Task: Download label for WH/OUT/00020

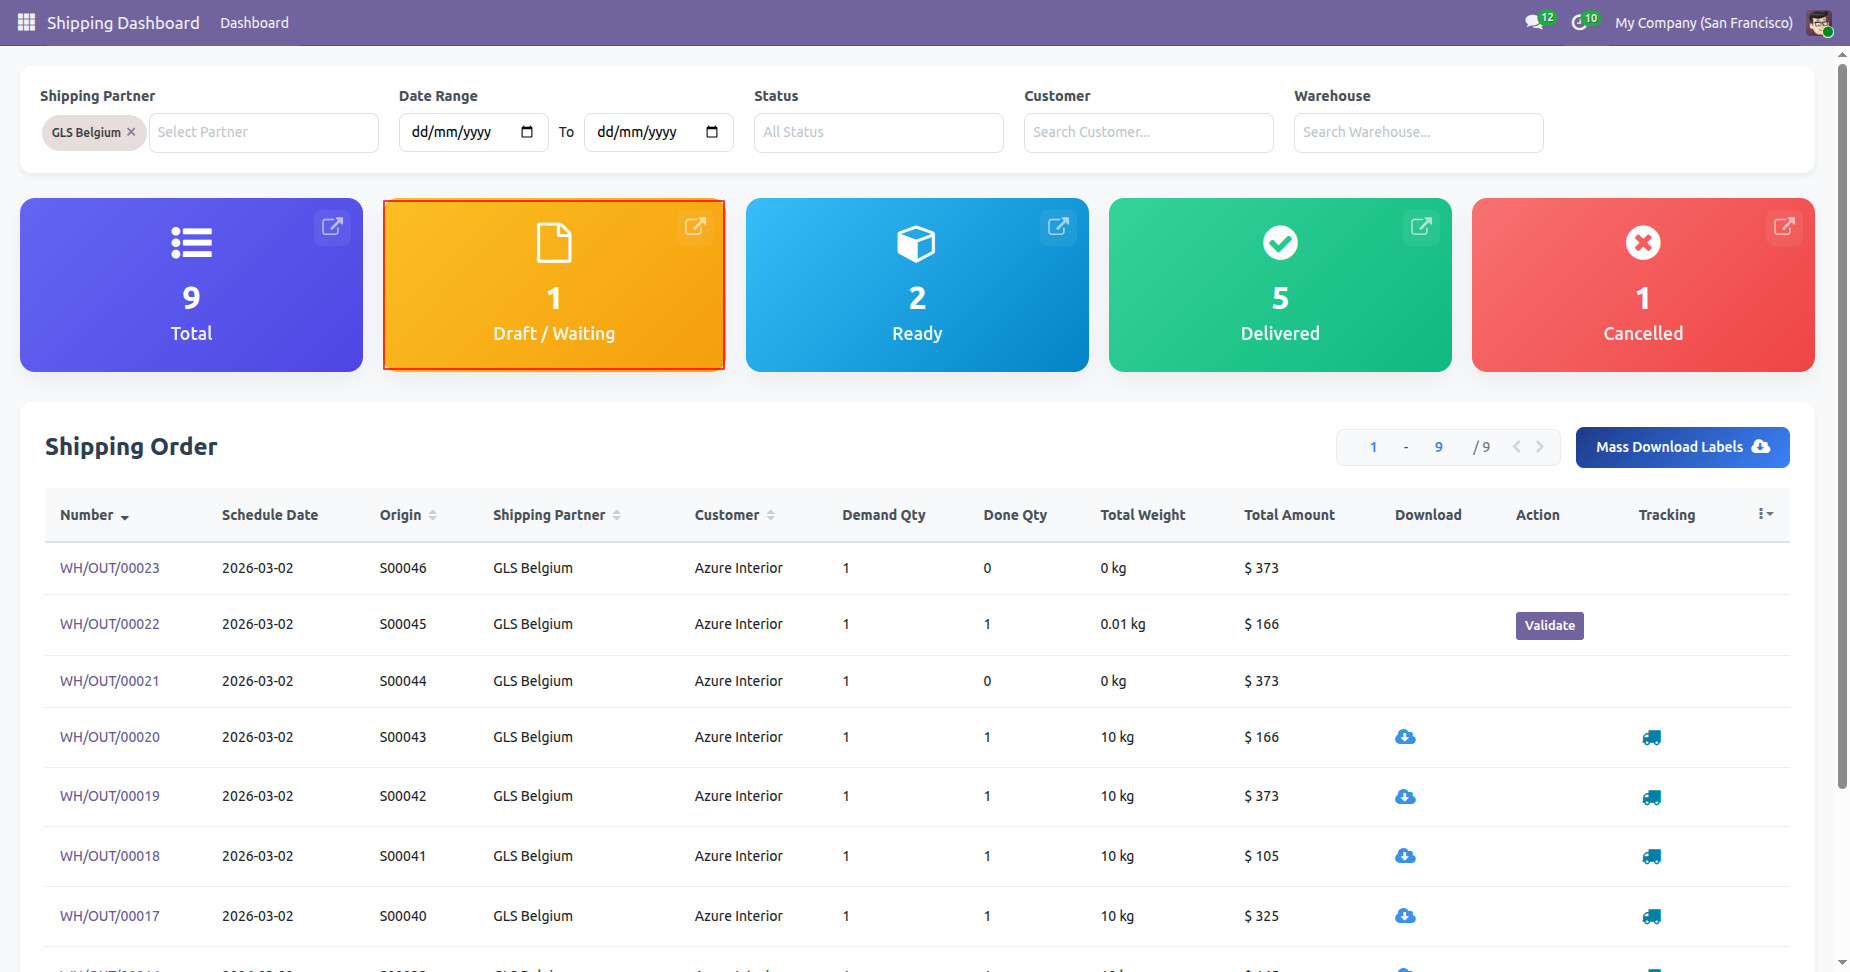Action: coord(1405,737)
